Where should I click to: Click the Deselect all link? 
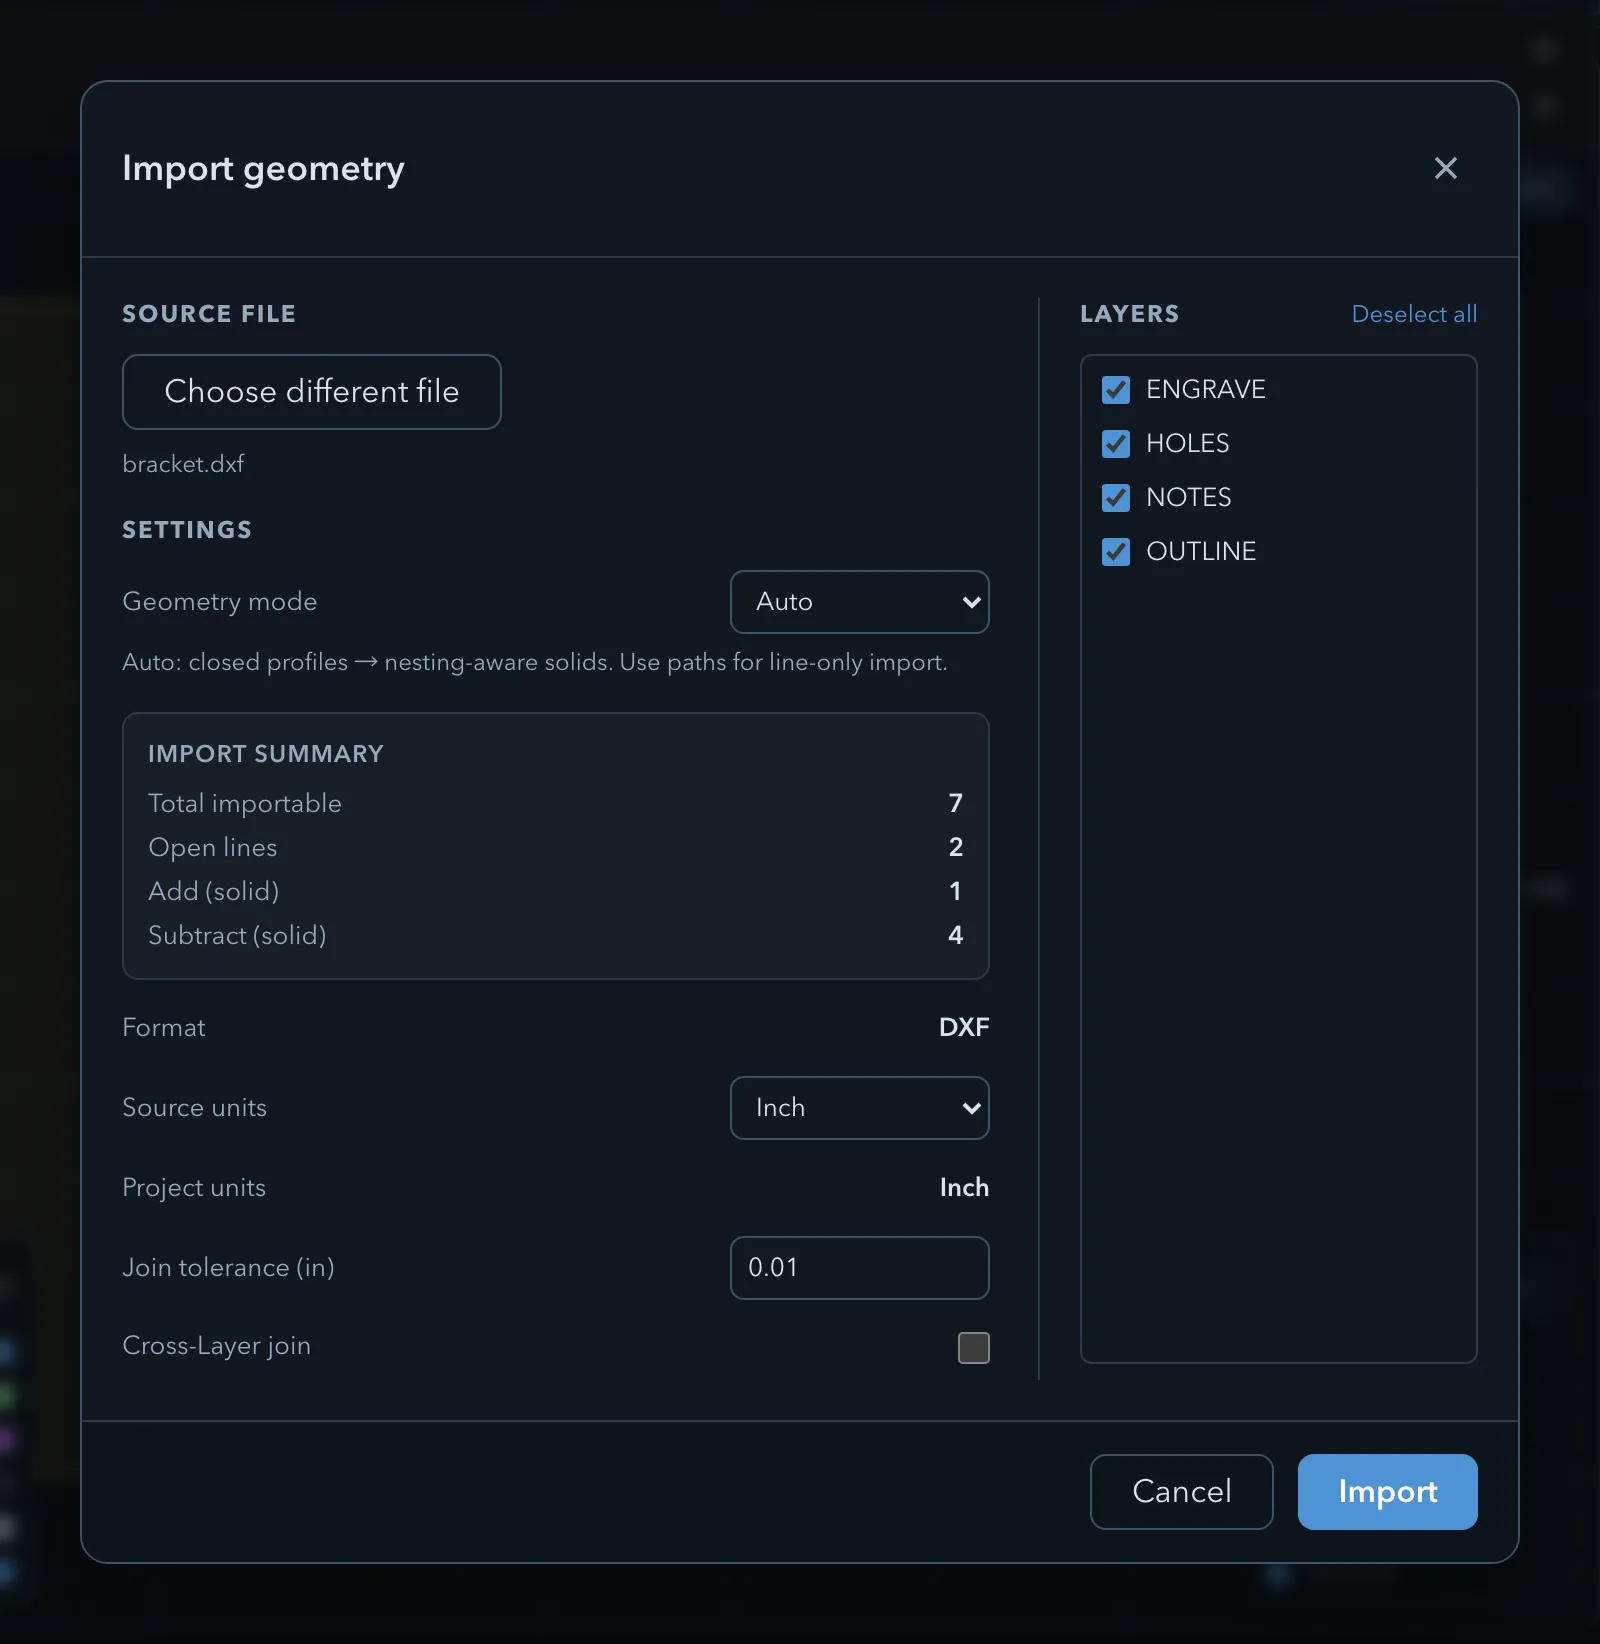coord(1414,314)
